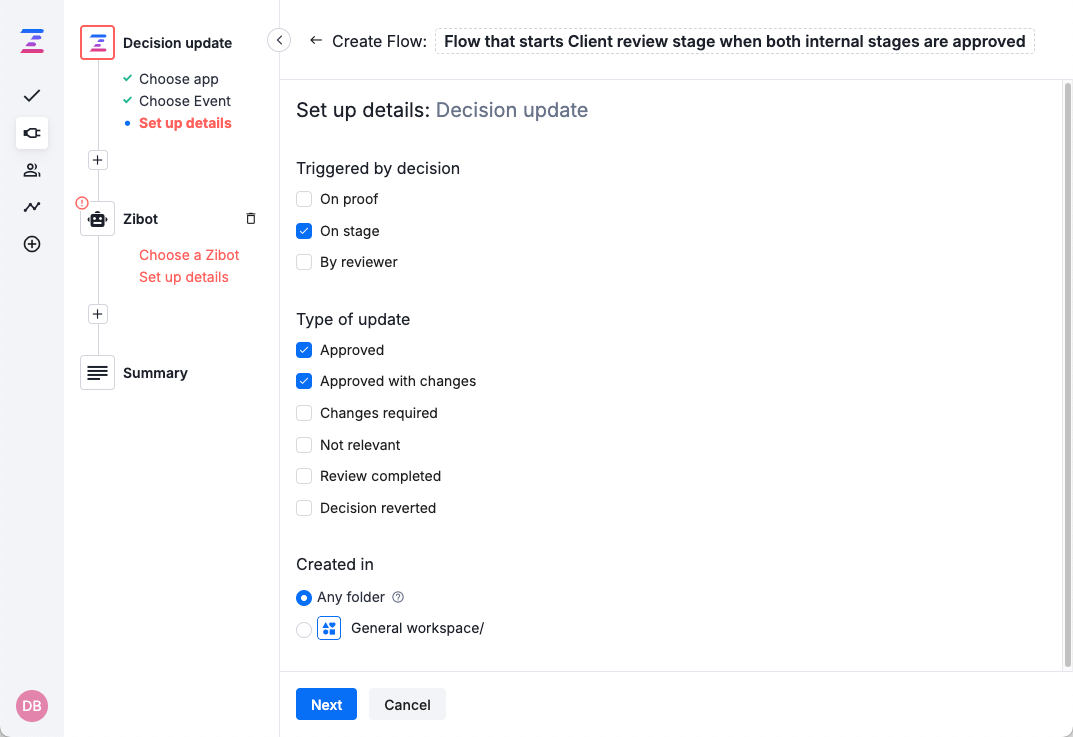This screenshot has height=737, width=1073.
Task: Collapse the flow steps side panel
Action: [279, 40]
